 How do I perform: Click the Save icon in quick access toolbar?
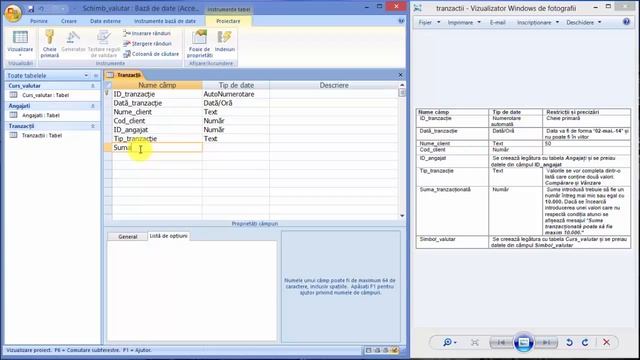31,9
